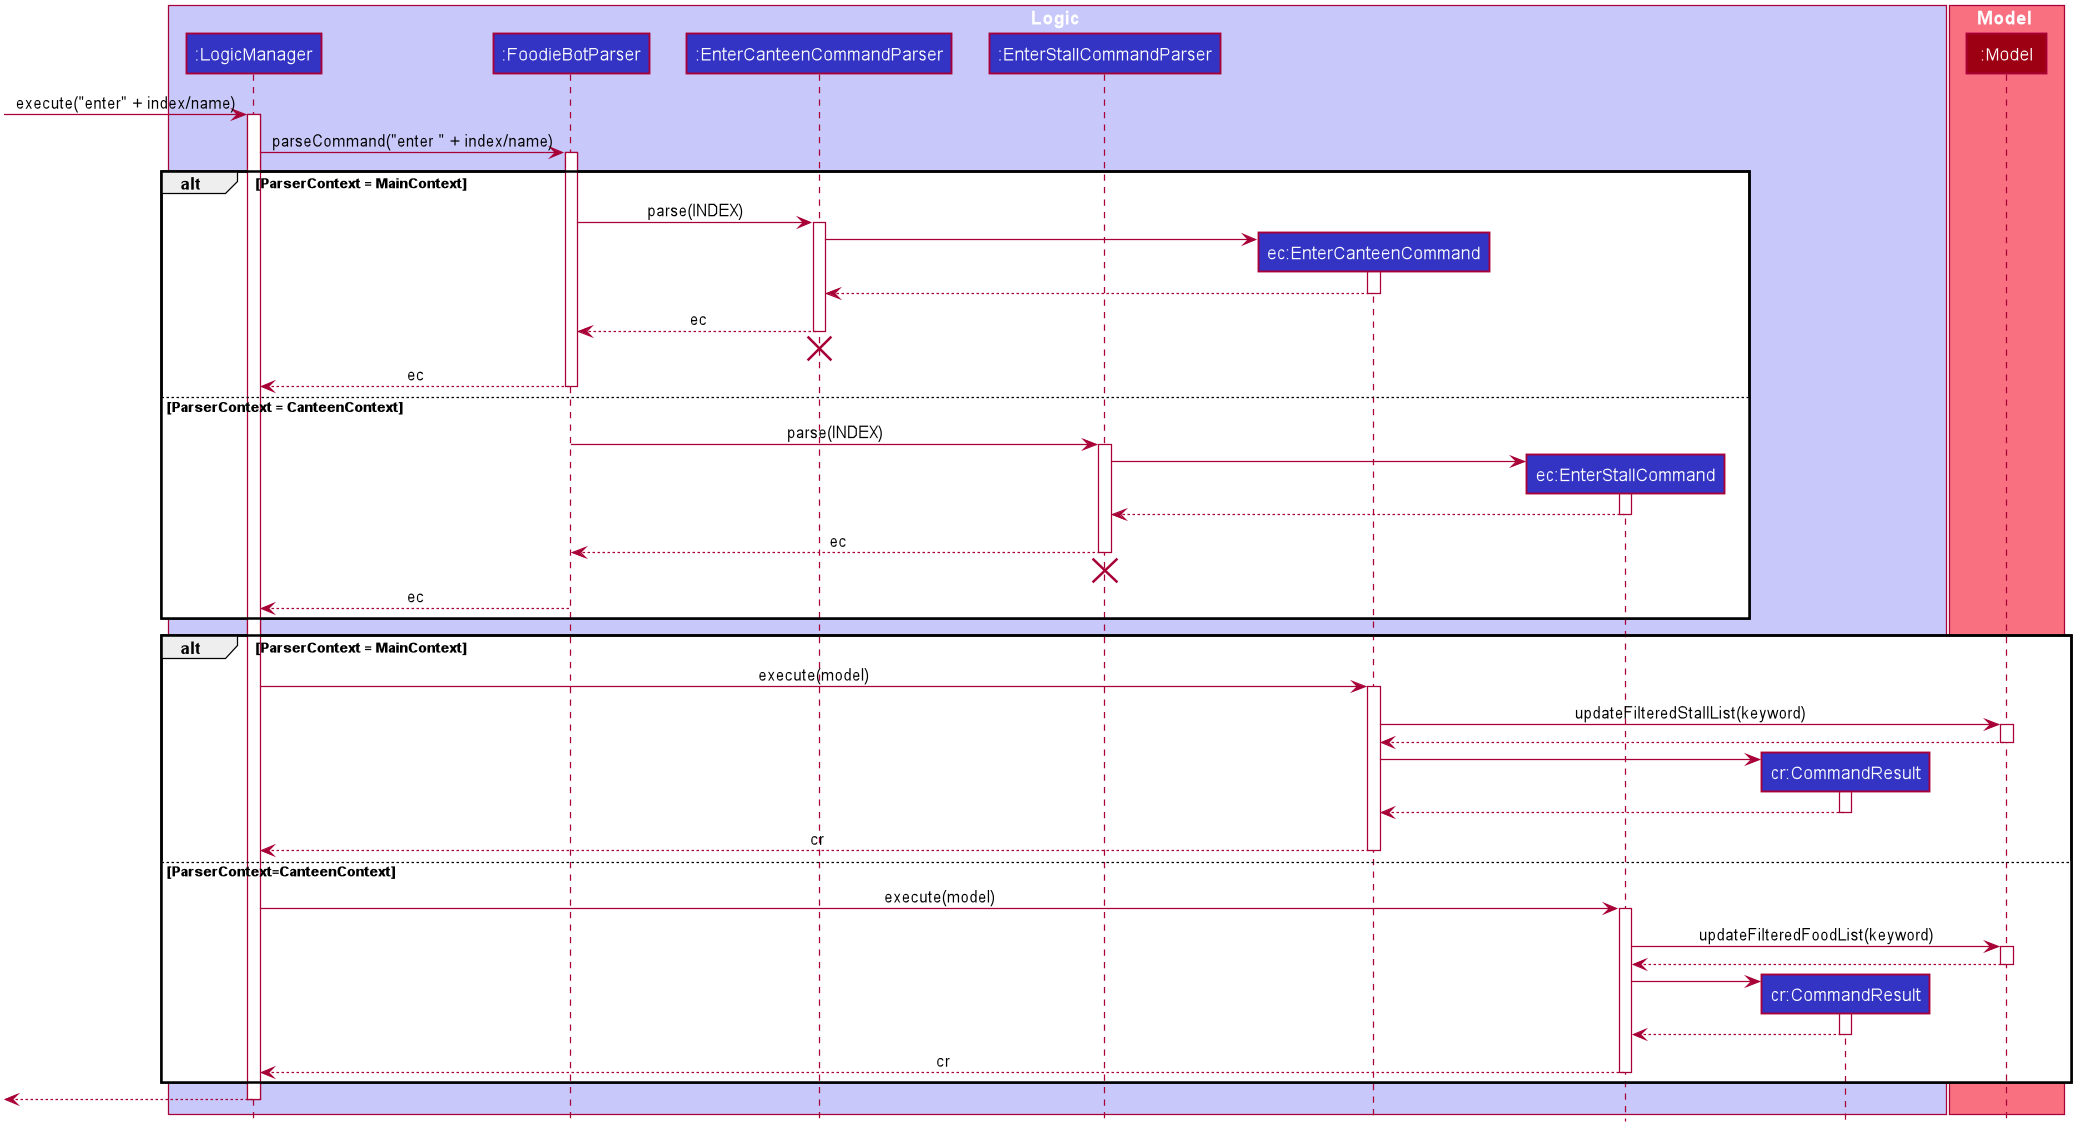Click the FoodieBotParser activation bar
The height and width of the screenshot is (1135, 2085).
tap(571, 269)
